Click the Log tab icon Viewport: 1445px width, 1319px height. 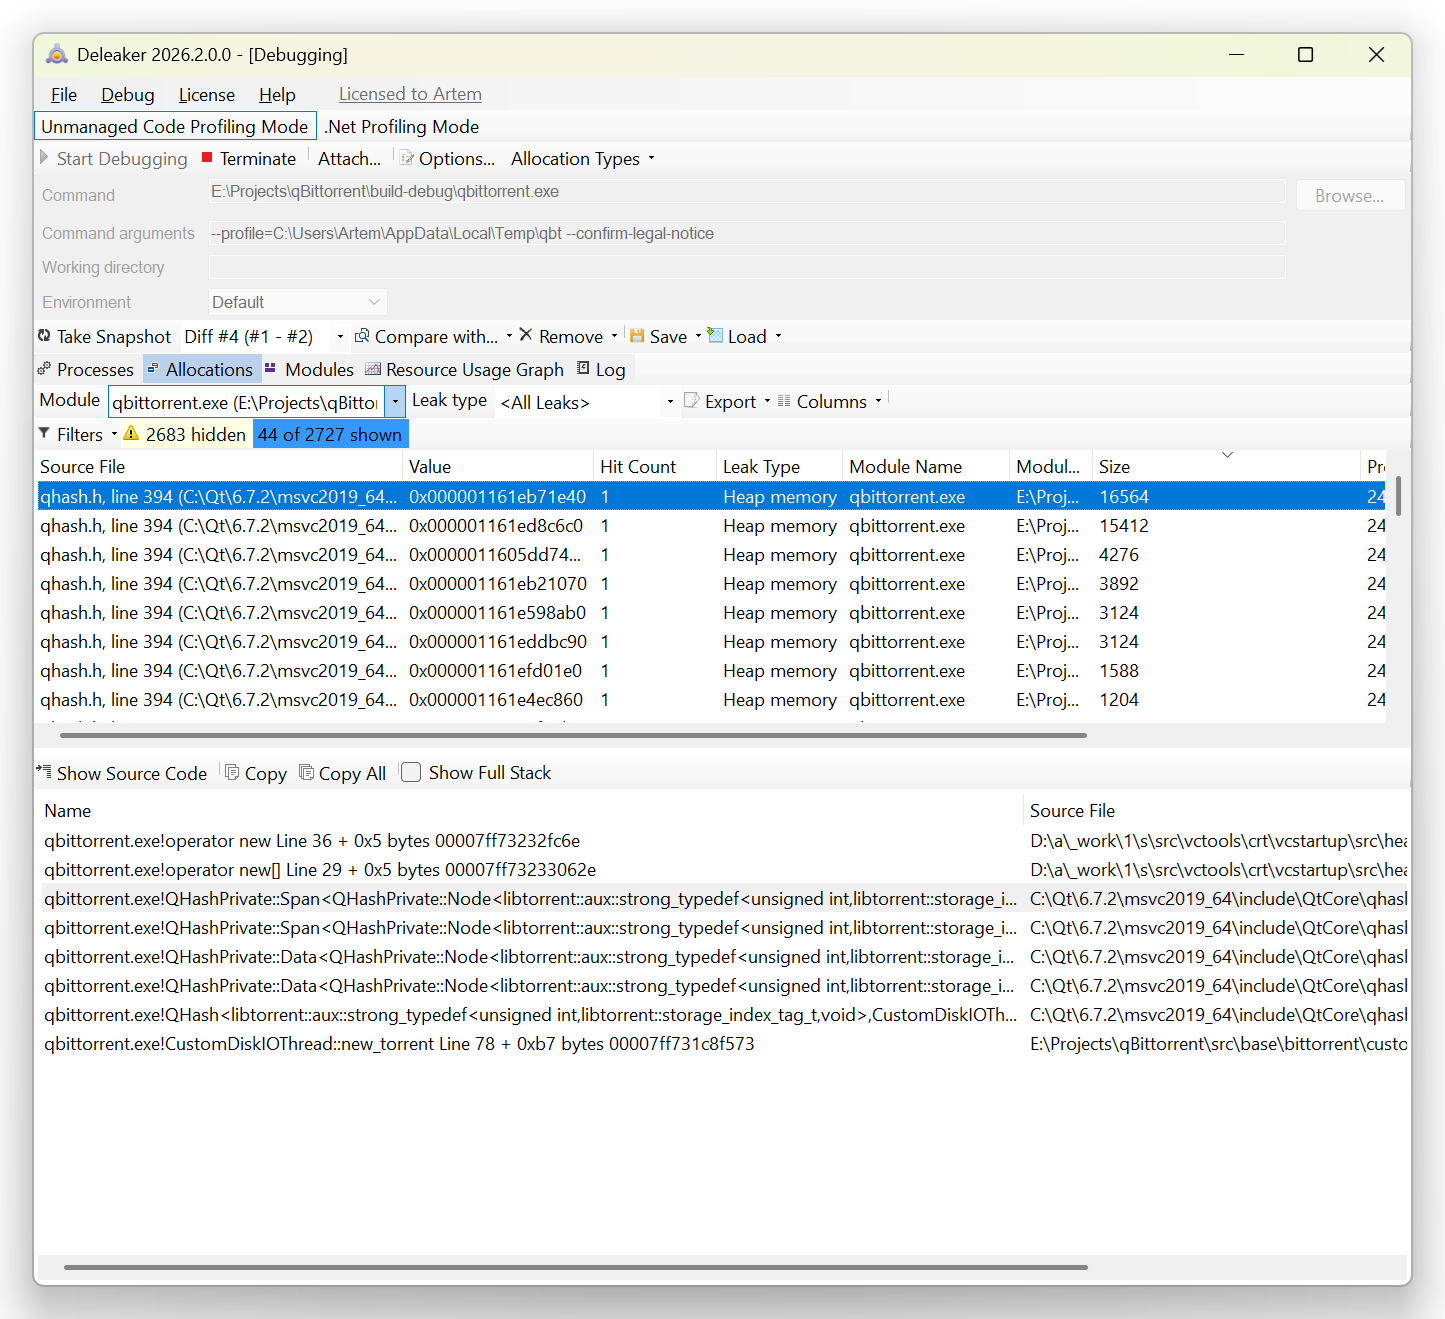[x=584, y=368]
